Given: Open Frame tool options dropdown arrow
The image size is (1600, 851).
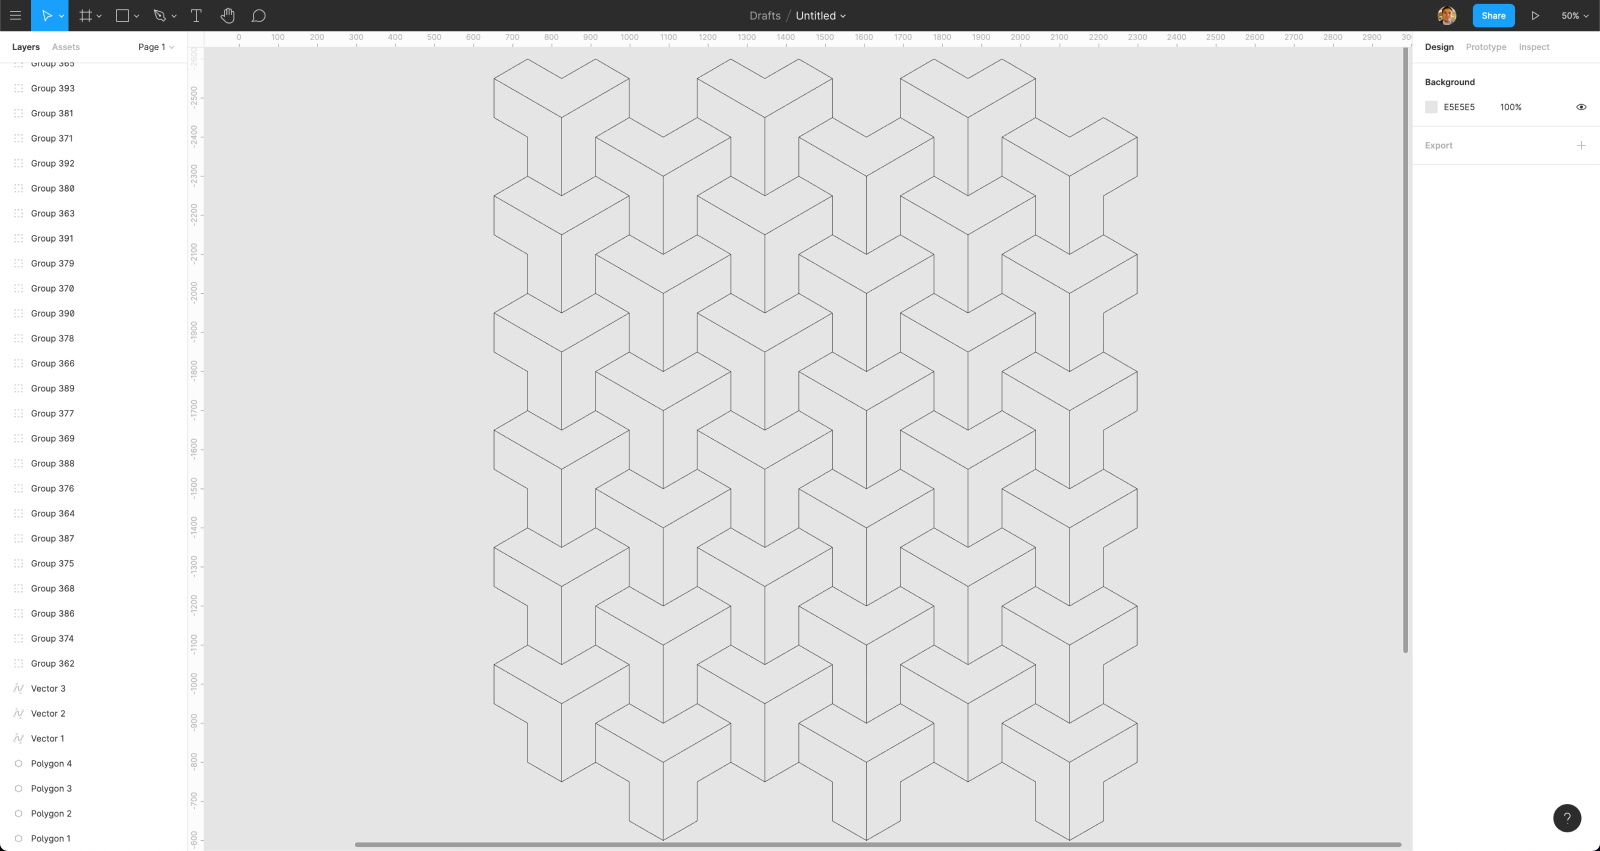Looking at the screenshot, I should click(99, 16).
